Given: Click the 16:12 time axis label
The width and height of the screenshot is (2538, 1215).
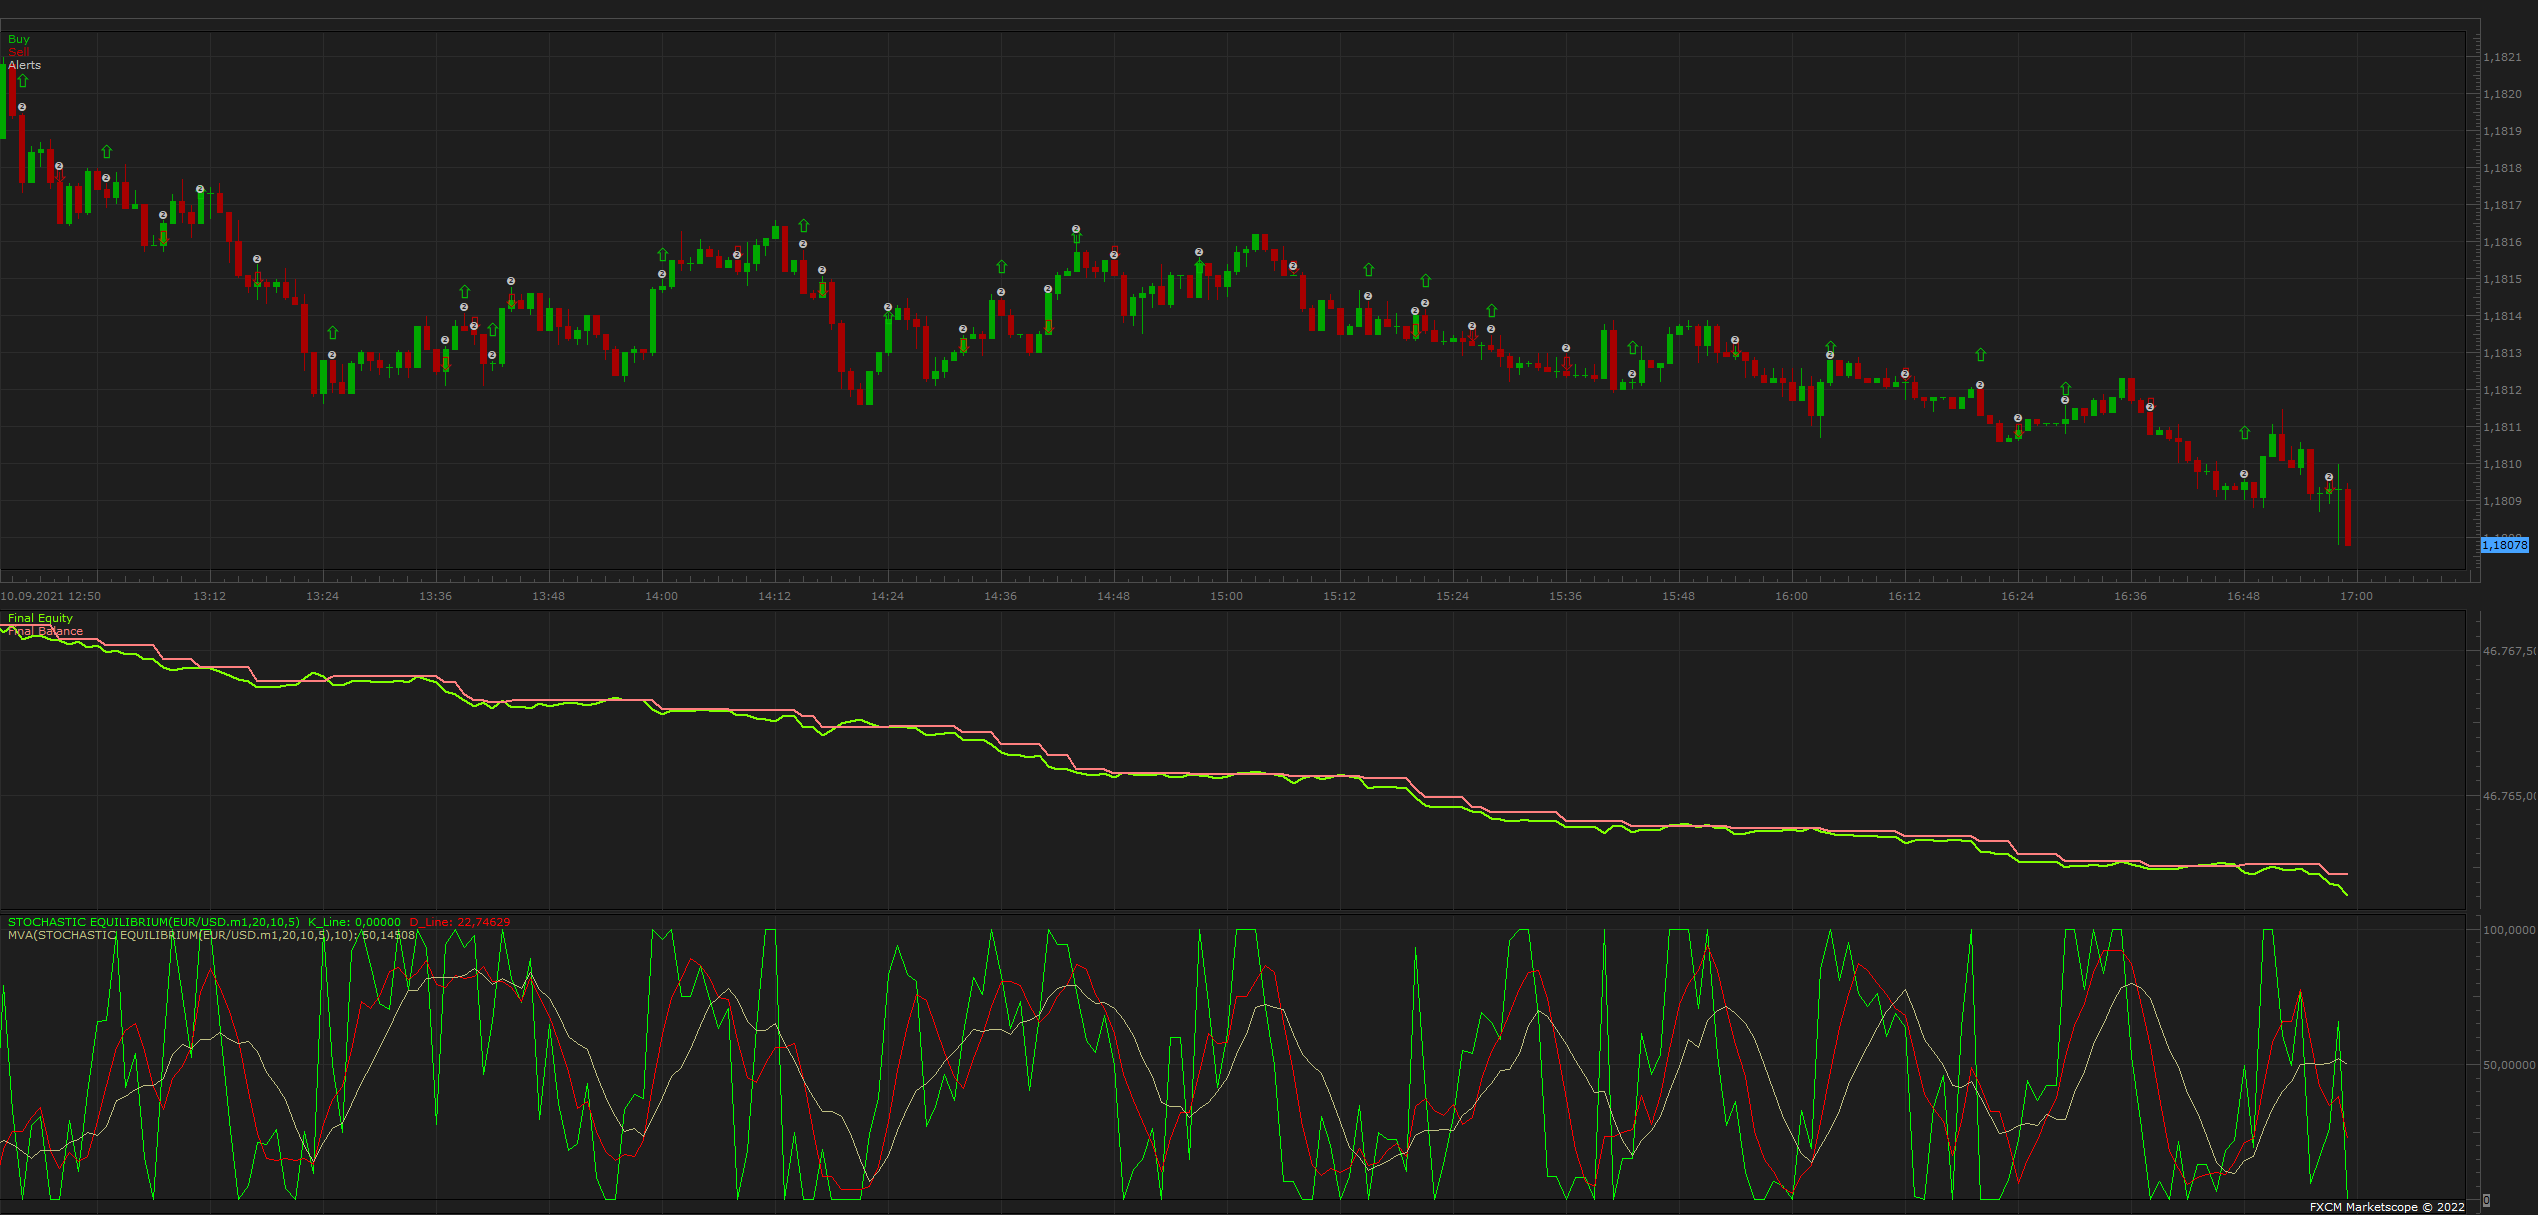Looking at the screenshot, I should pos(1905,596).
